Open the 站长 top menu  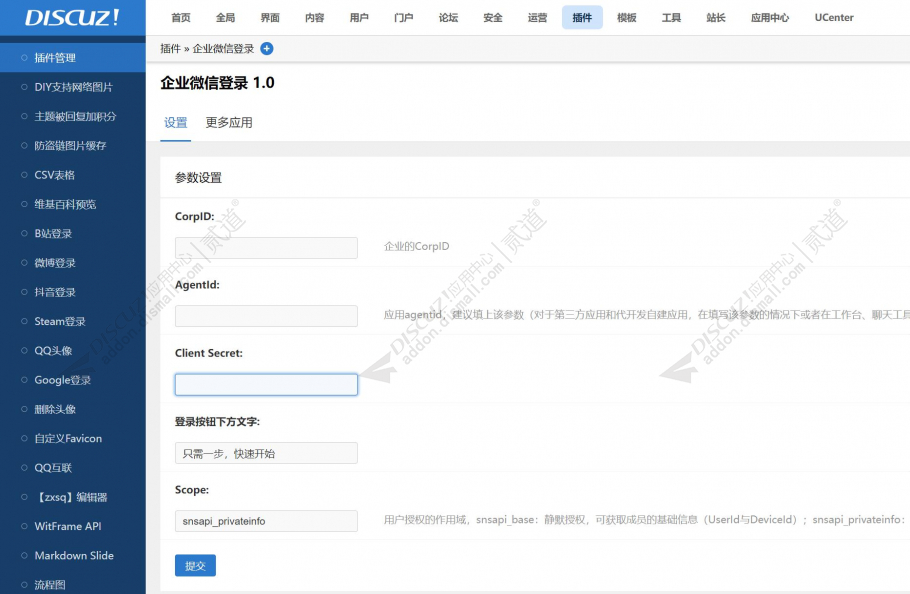[x=716, y=17]
